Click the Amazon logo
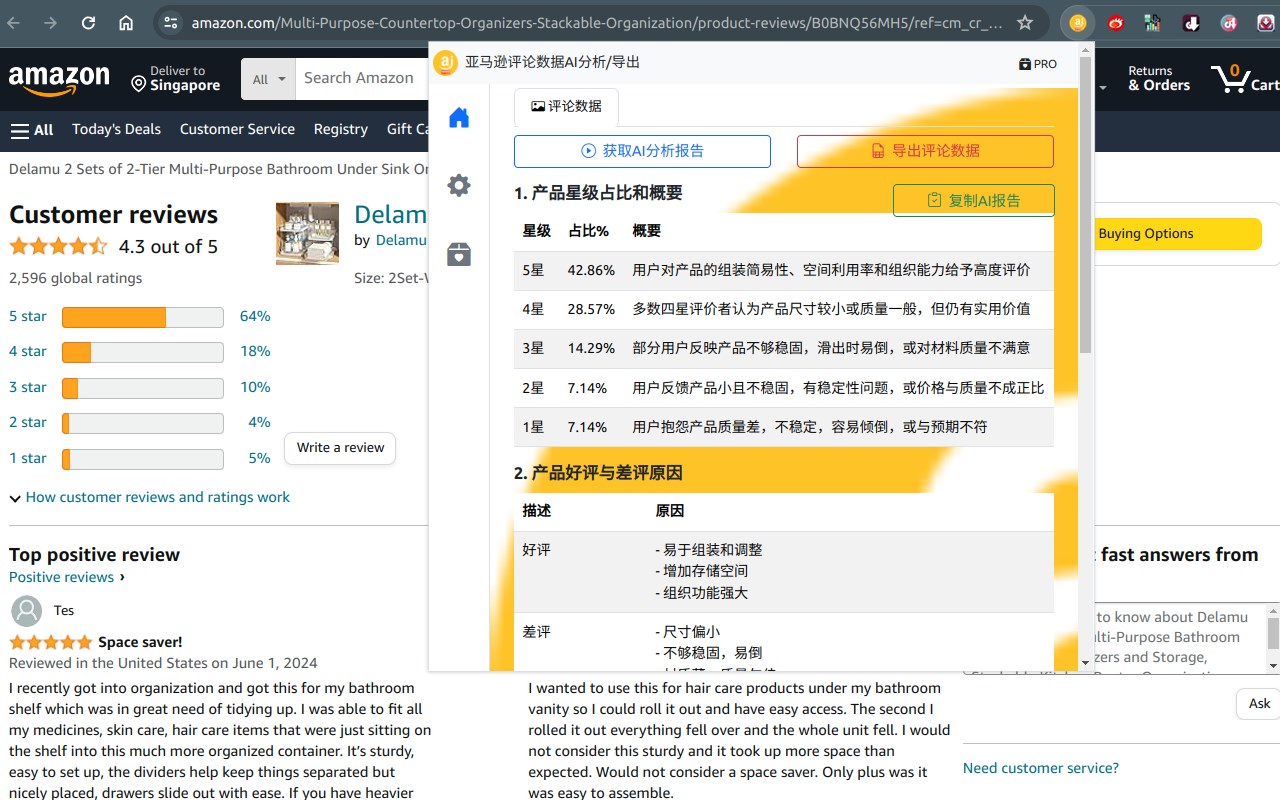The image size is (1280, 800). 59,79
